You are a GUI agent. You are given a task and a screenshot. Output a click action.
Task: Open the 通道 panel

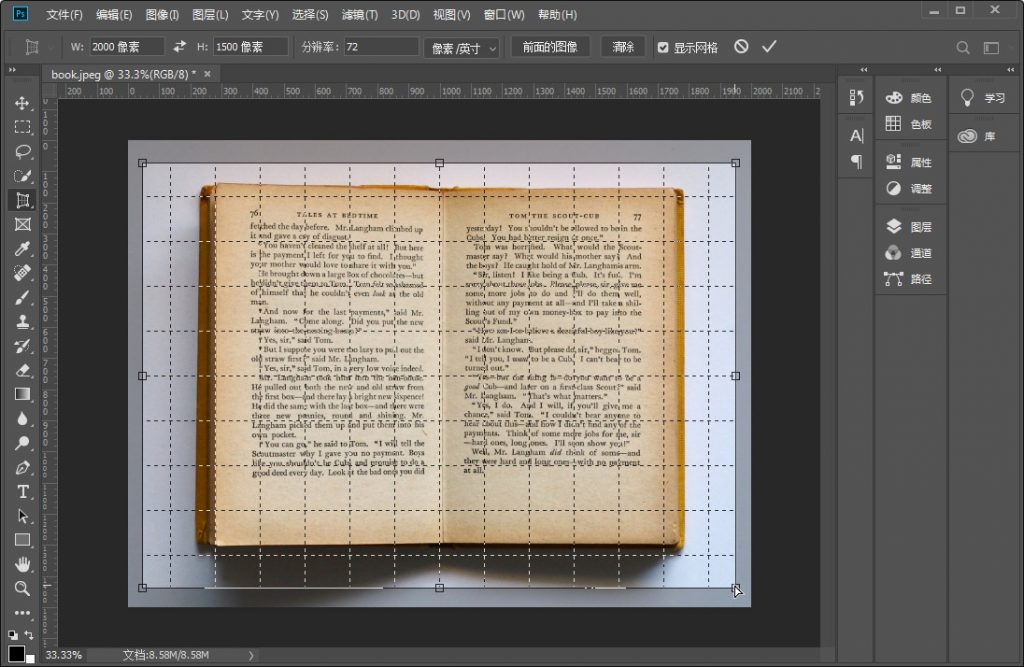point(909,253)
